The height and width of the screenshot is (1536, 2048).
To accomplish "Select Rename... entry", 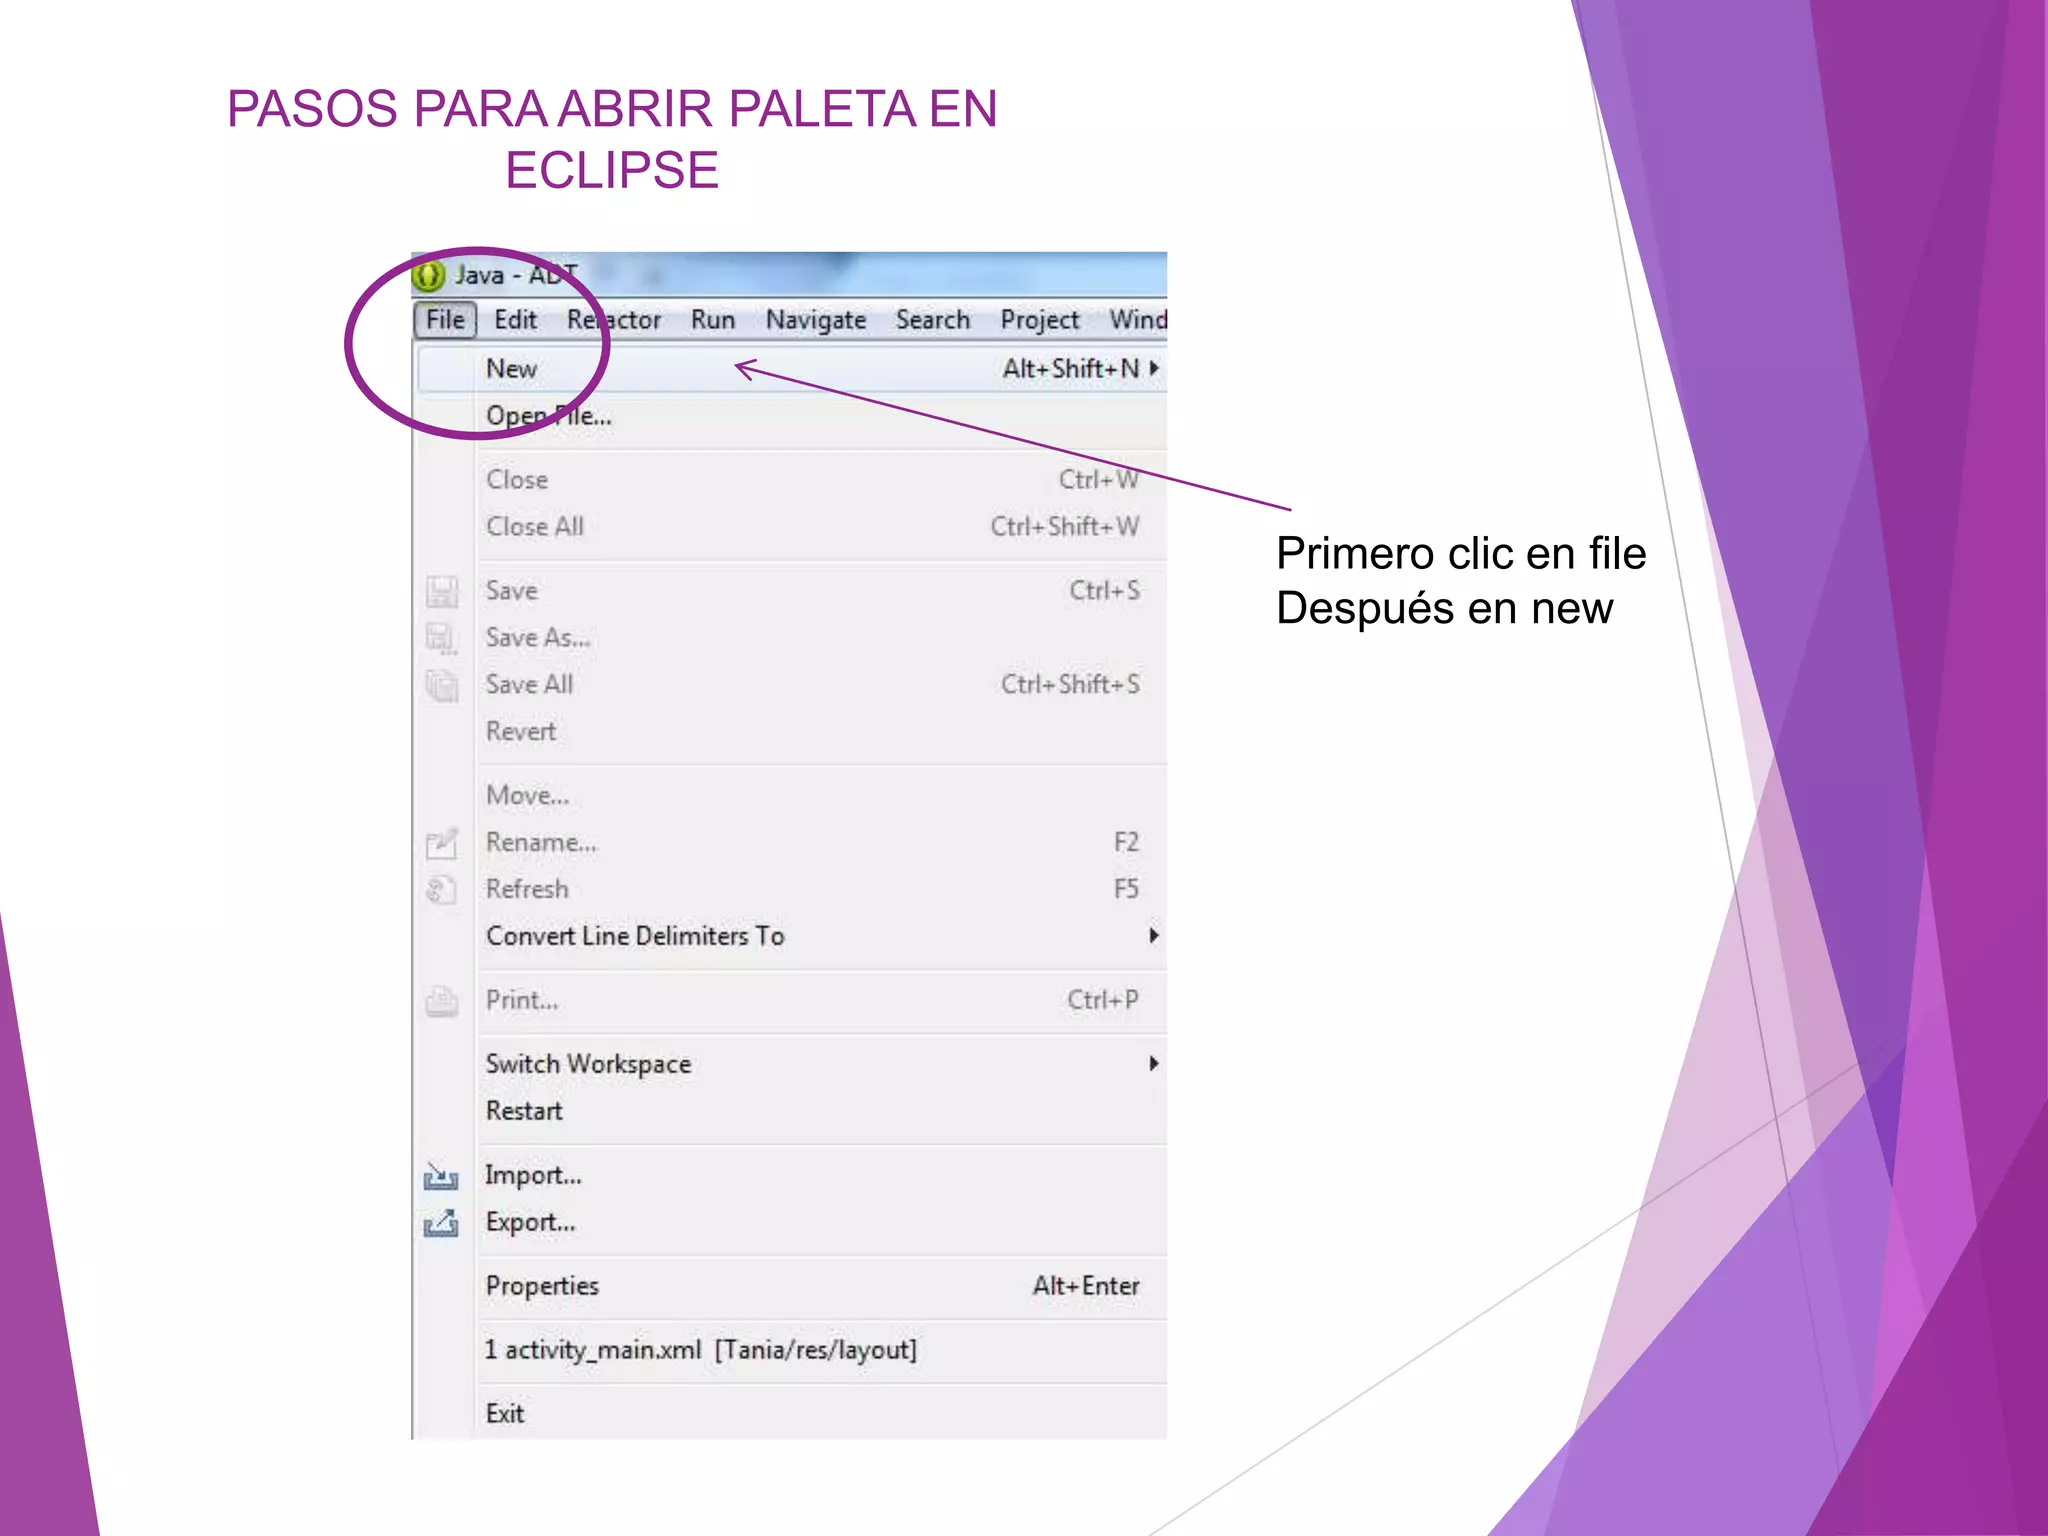I will click(791, 843).
